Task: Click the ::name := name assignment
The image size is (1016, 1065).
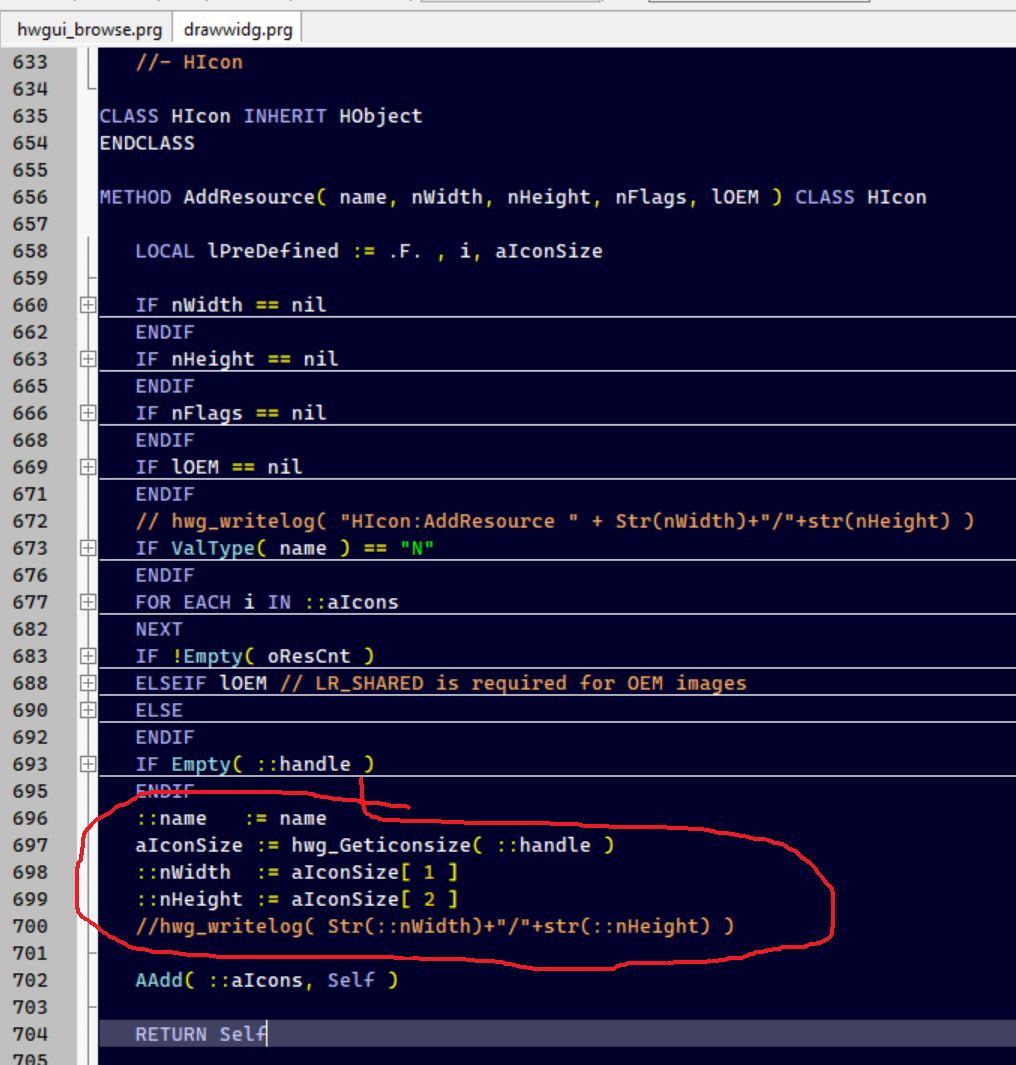Action: tap(231, 818)
